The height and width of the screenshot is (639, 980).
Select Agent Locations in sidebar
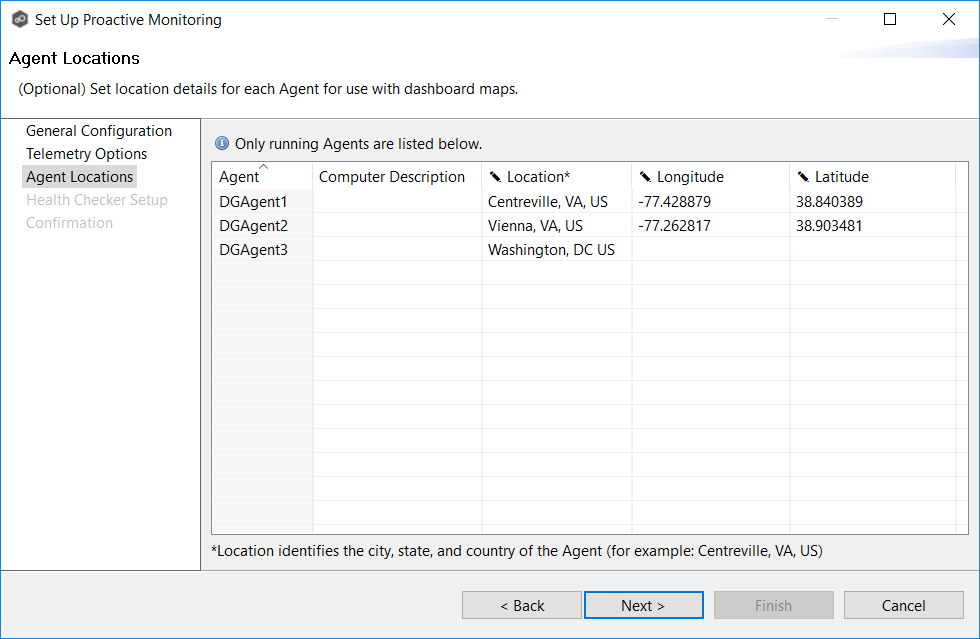(80, 177)
